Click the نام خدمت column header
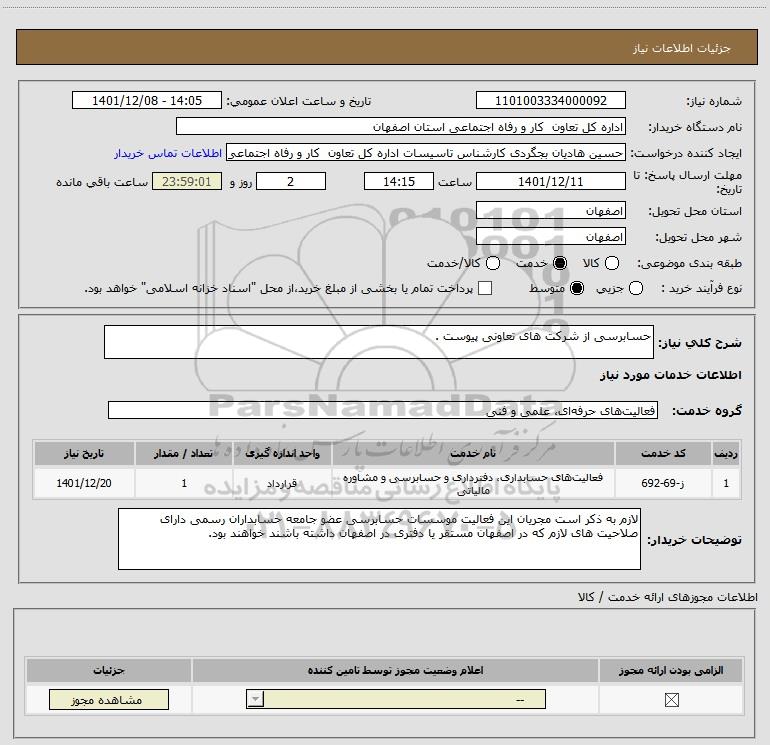 (473, 453)
